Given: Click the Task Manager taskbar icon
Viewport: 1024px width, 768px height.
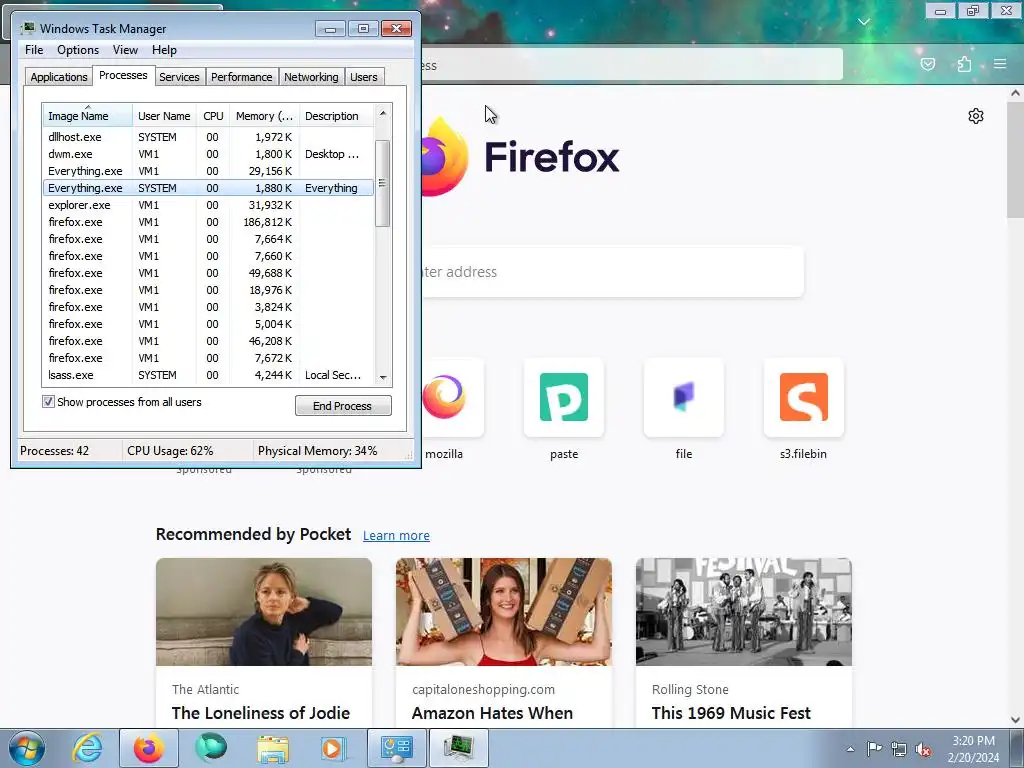Looking at the screenshot, I should tap(458, 748).
